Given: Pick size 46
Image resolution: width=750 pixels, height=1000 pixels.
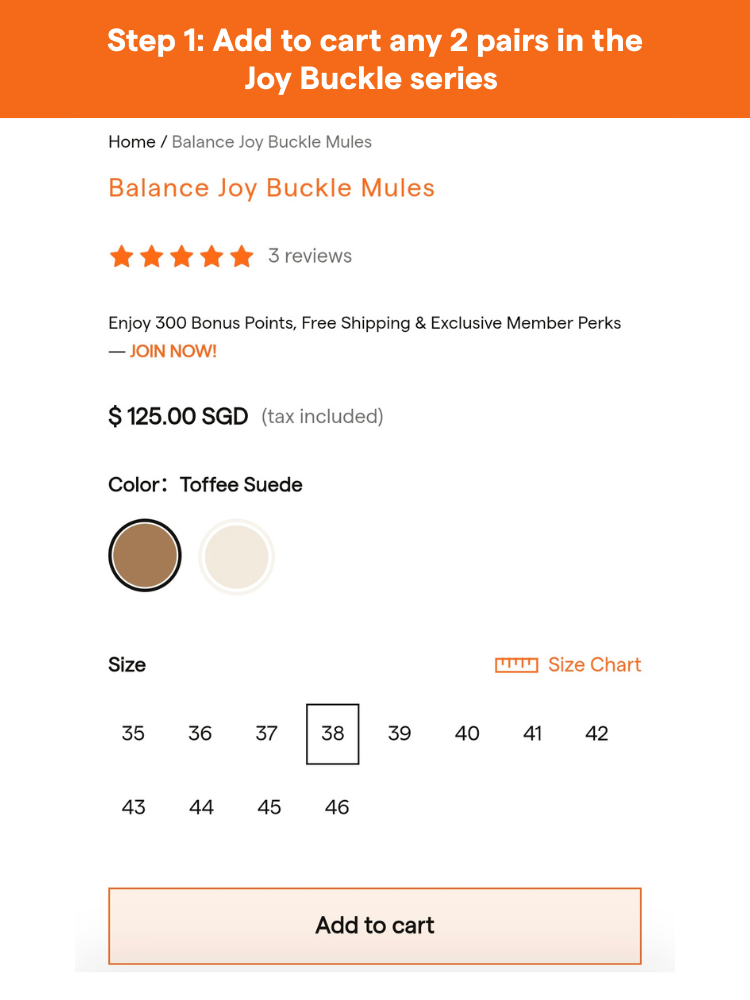Looking at the screenshot, I should [337, 807].
